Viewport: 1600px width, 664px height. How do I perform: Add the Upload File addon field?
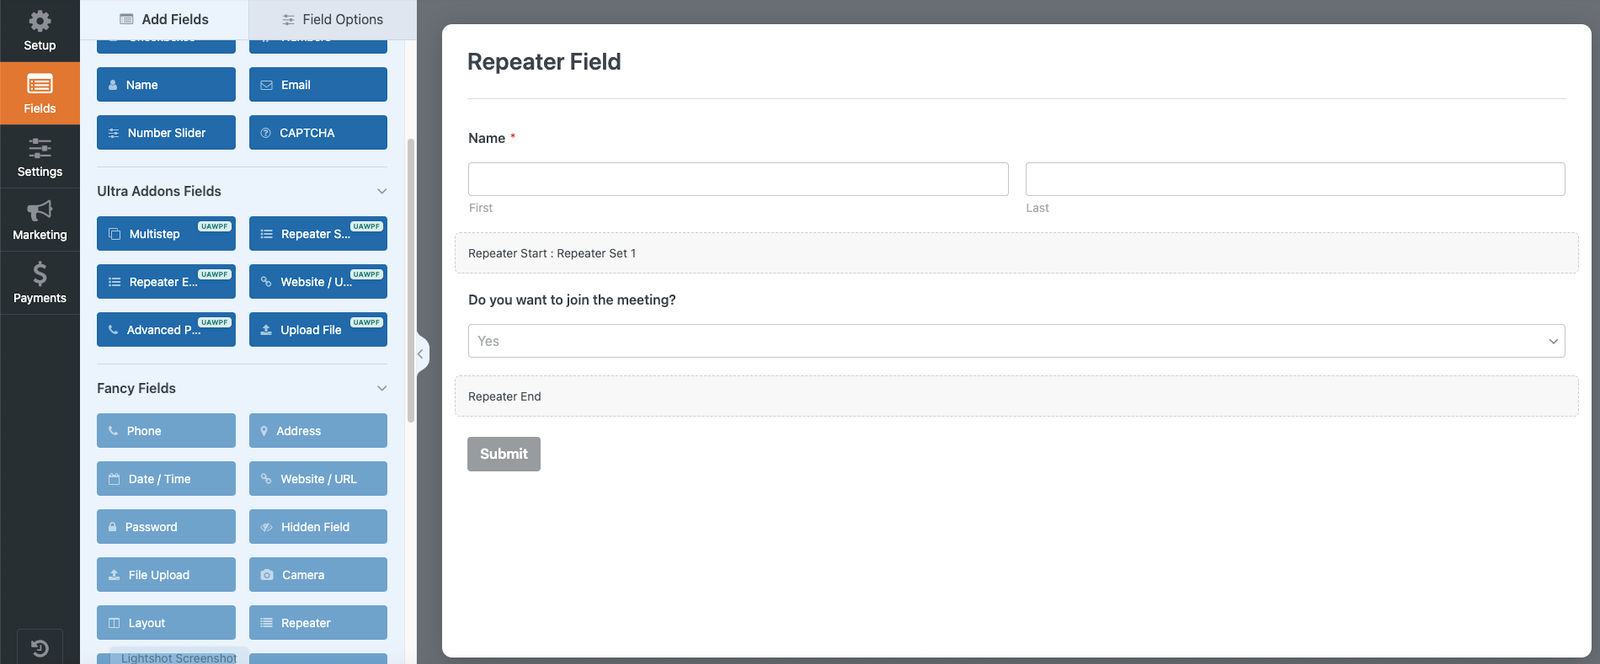[x=318, y=330]
